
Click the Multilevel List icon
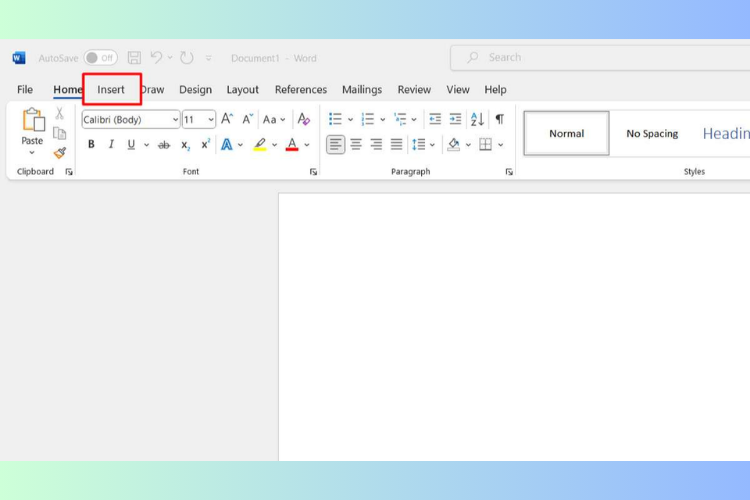400,119
